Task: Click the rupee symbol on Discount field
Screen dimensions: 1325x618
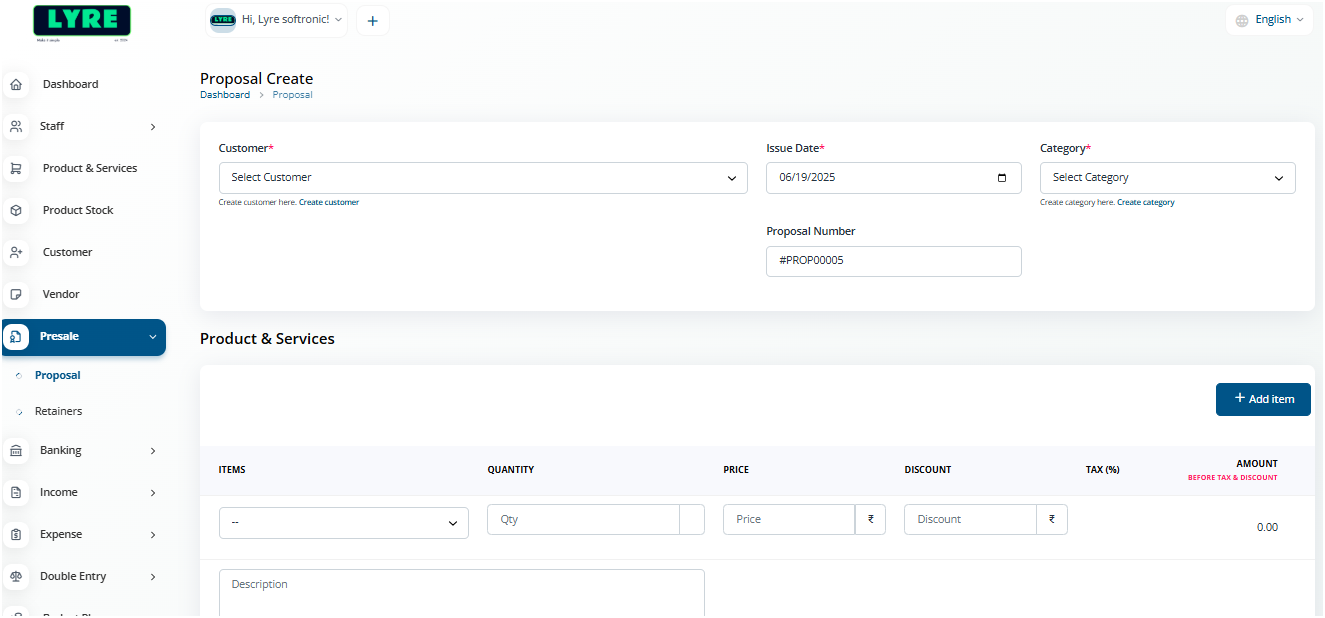Action: [x=1051, y=519]
